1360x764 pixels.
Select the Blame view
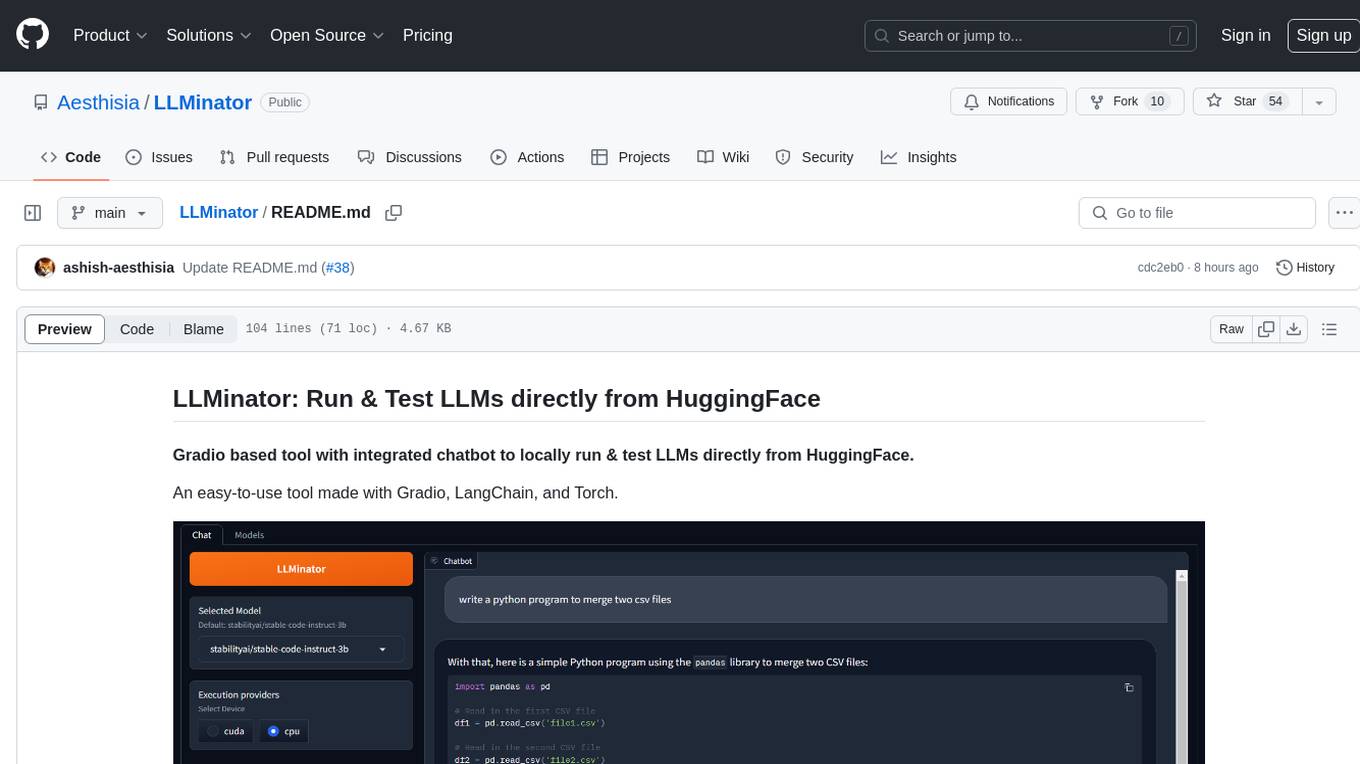(203, 329)
